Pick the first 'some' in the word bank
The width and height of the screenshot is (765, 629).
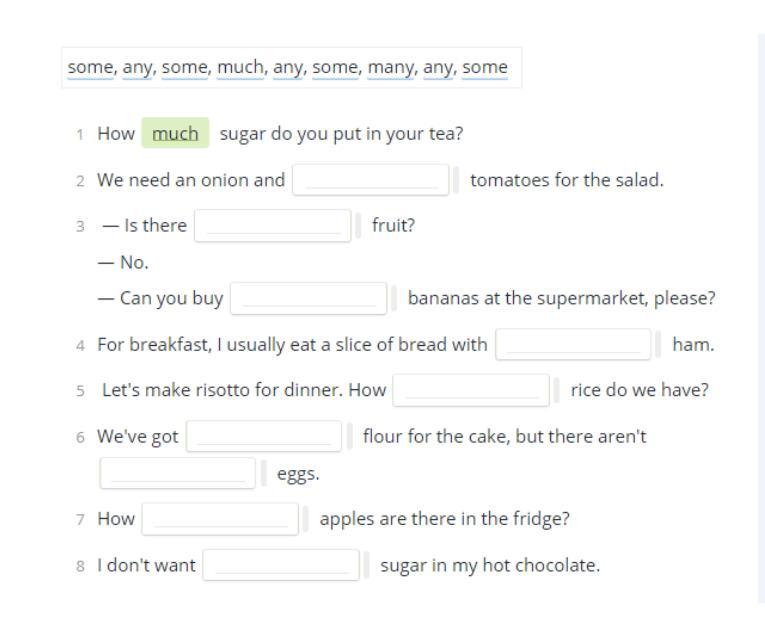tap(90, 67)
